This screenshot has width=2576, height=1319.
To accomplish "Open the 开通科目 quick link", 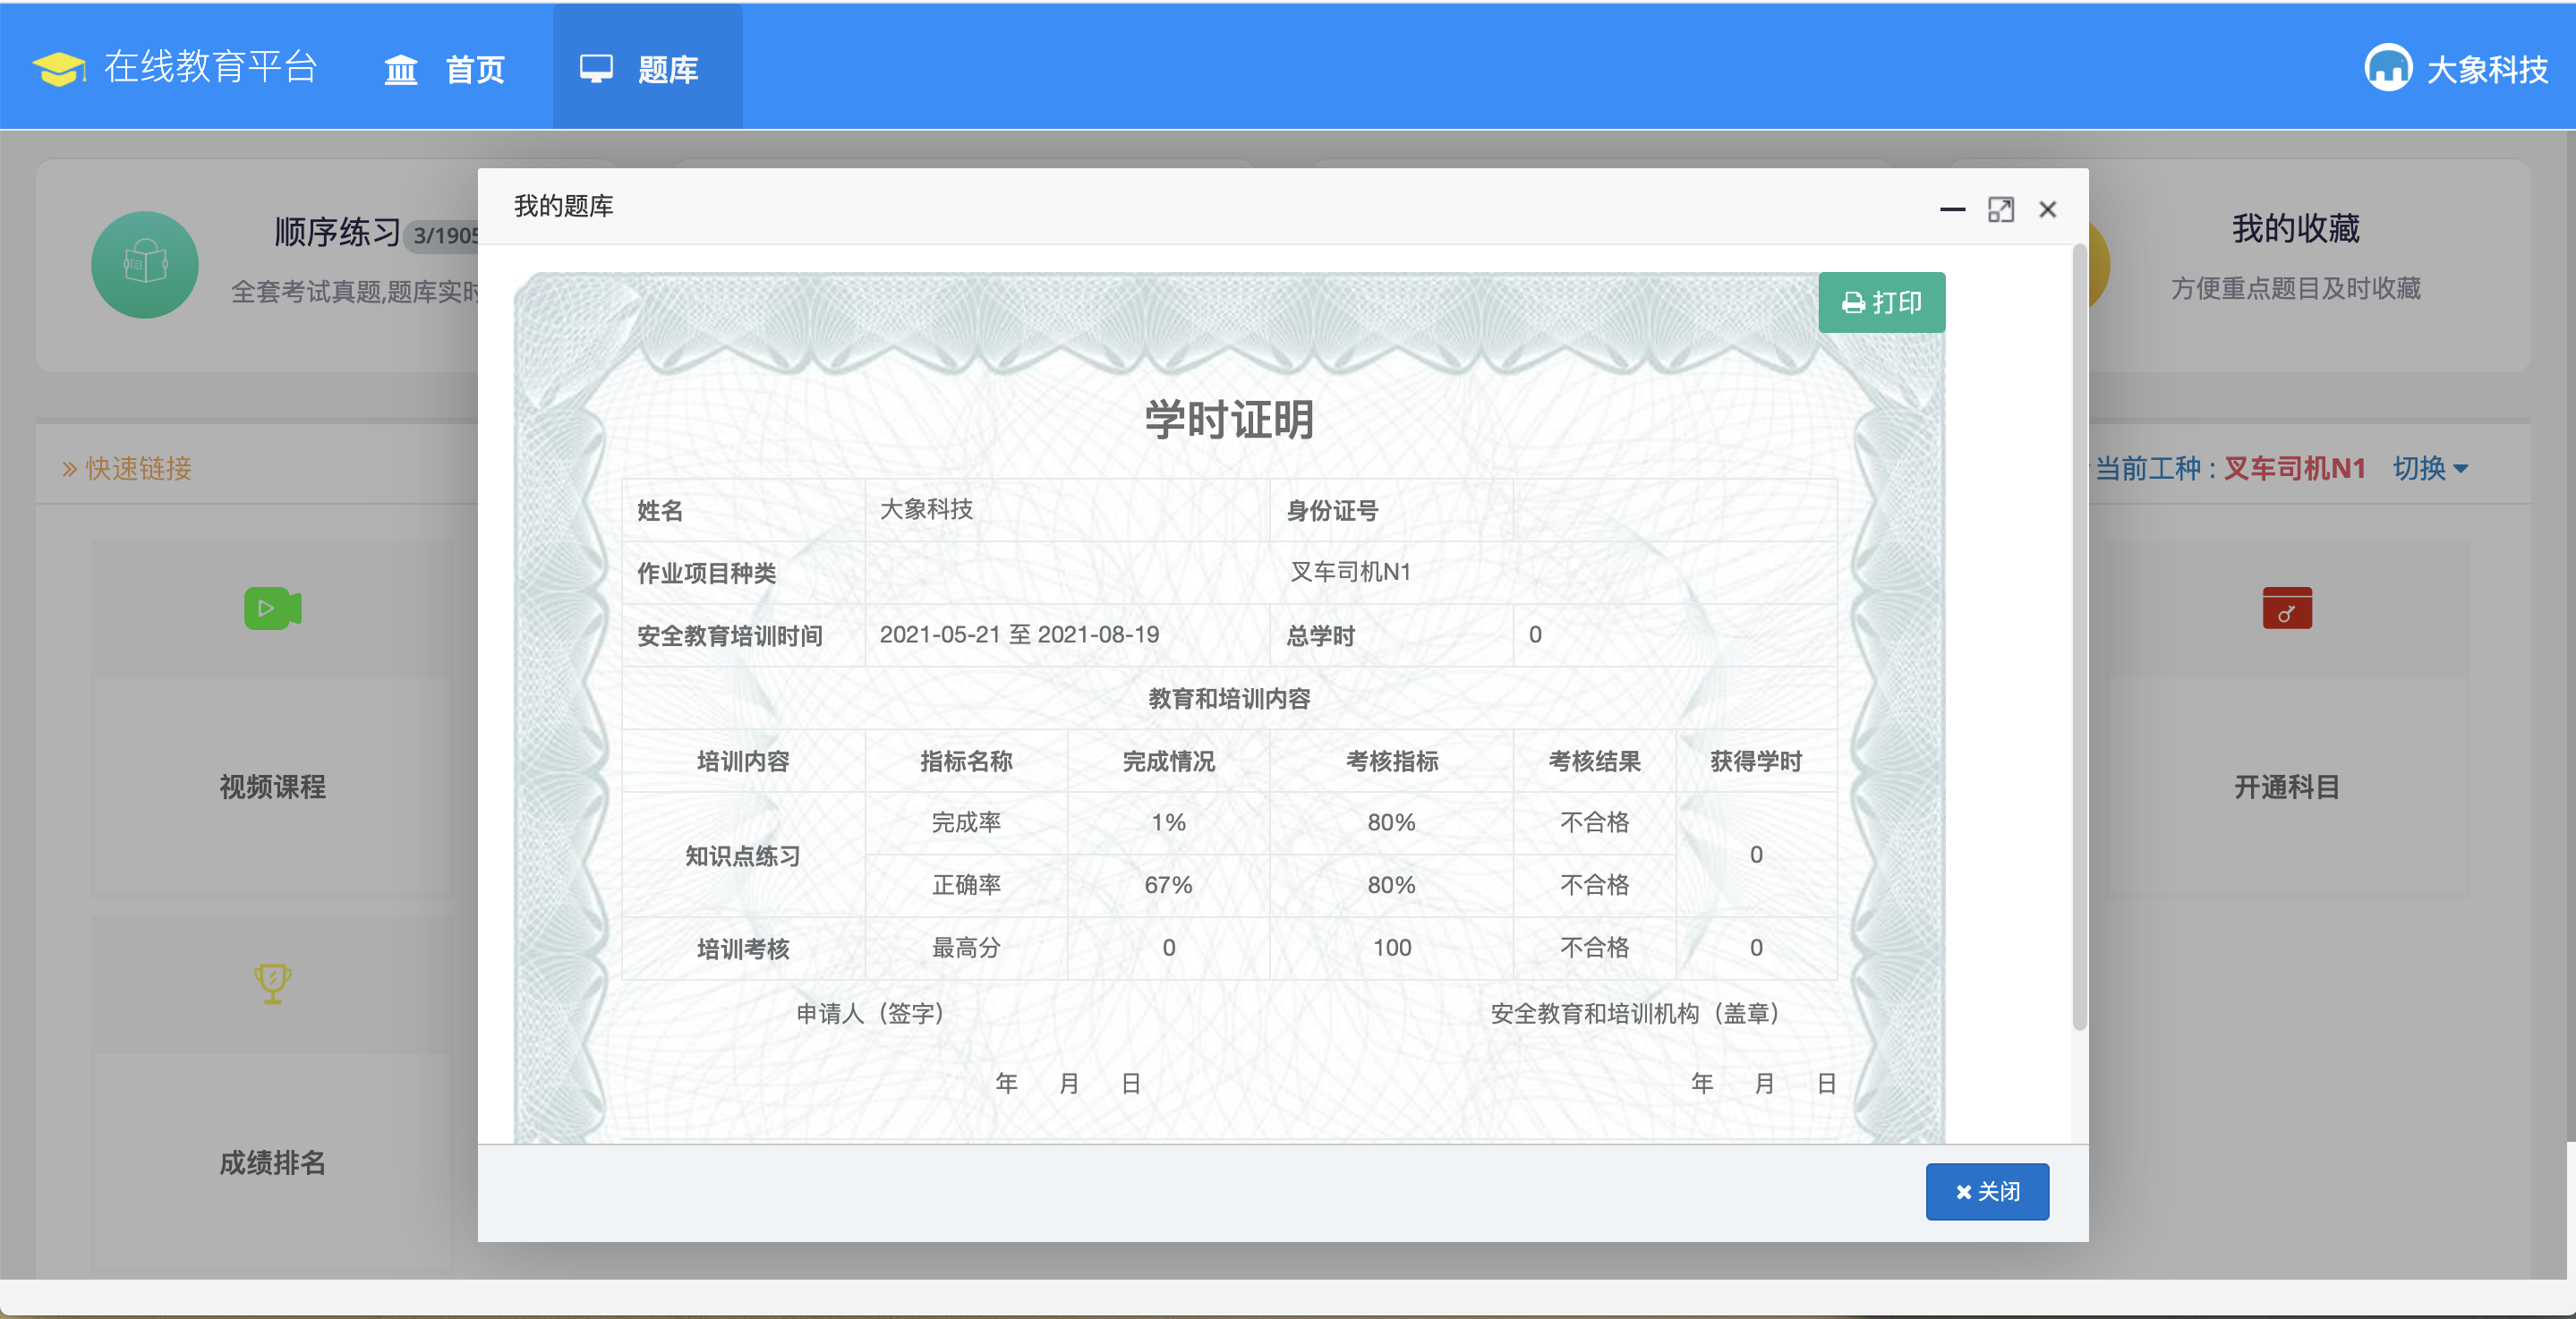I will point(2286,787).
